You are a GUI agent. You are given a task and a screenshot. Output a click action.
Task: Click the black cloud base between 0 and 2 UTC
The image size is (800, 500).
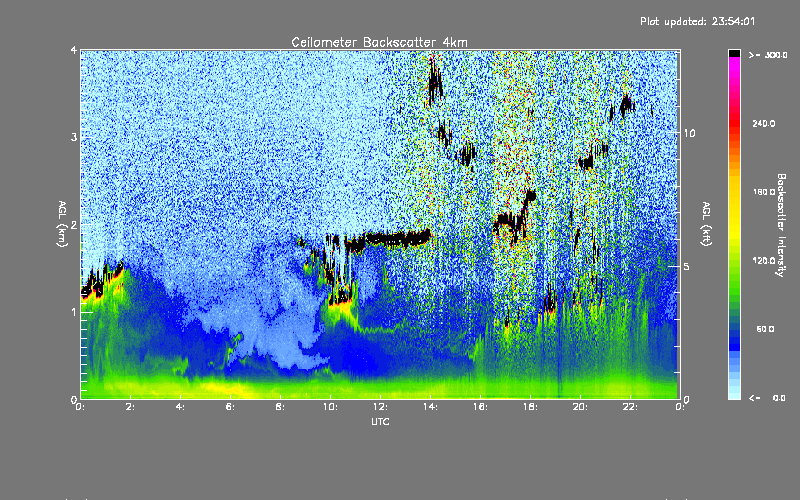102,280
